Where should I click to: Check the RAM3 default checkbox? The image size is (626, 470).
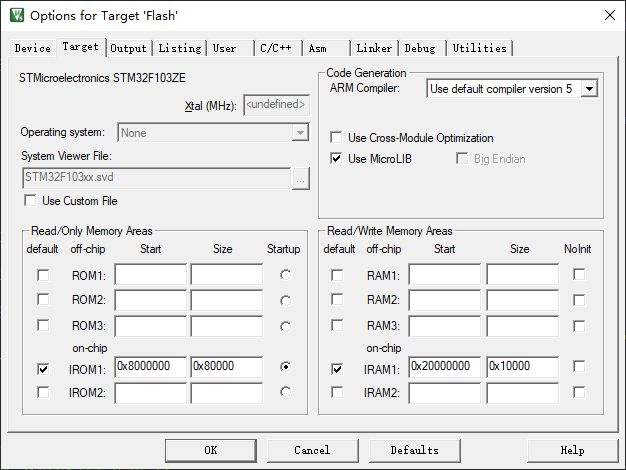coord(337,325)
